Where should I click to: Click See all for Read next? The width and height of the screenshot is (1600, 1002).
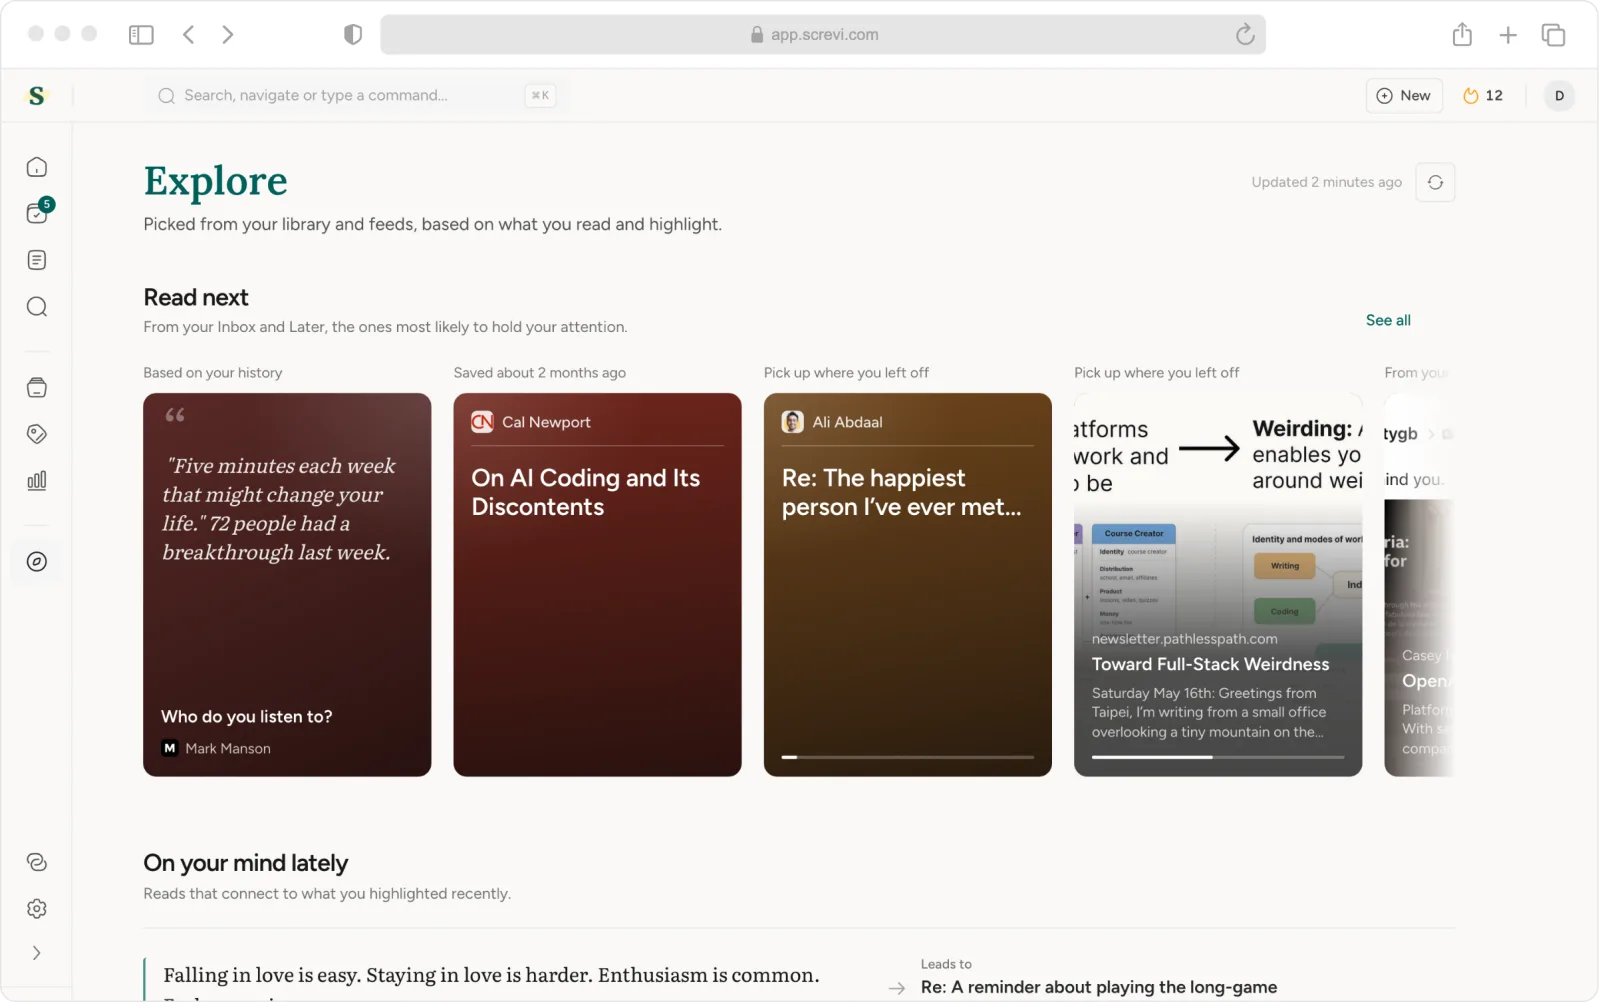(x=1388, y=320)
